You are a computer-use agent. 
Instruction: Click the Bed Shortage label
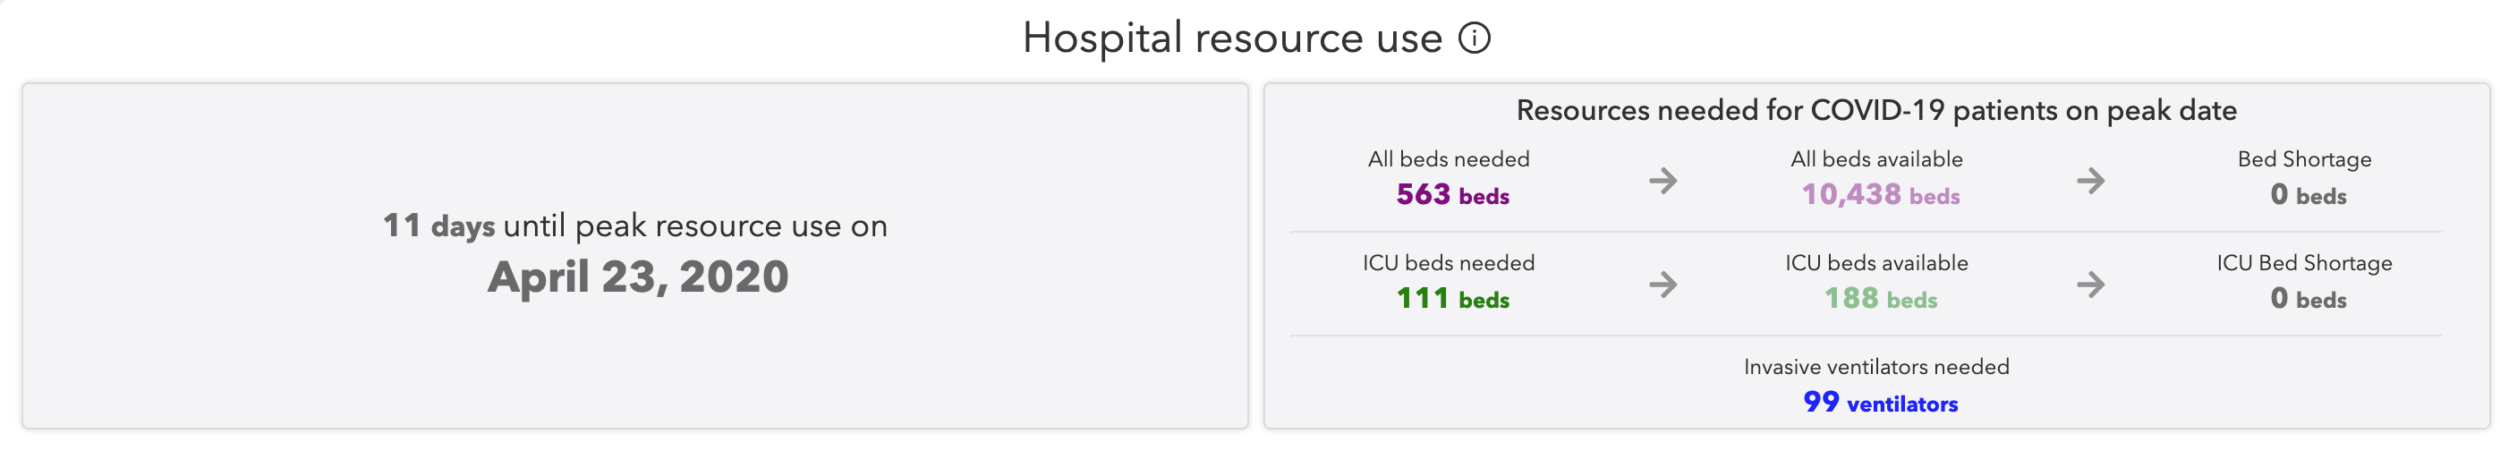click(2304, 159)
